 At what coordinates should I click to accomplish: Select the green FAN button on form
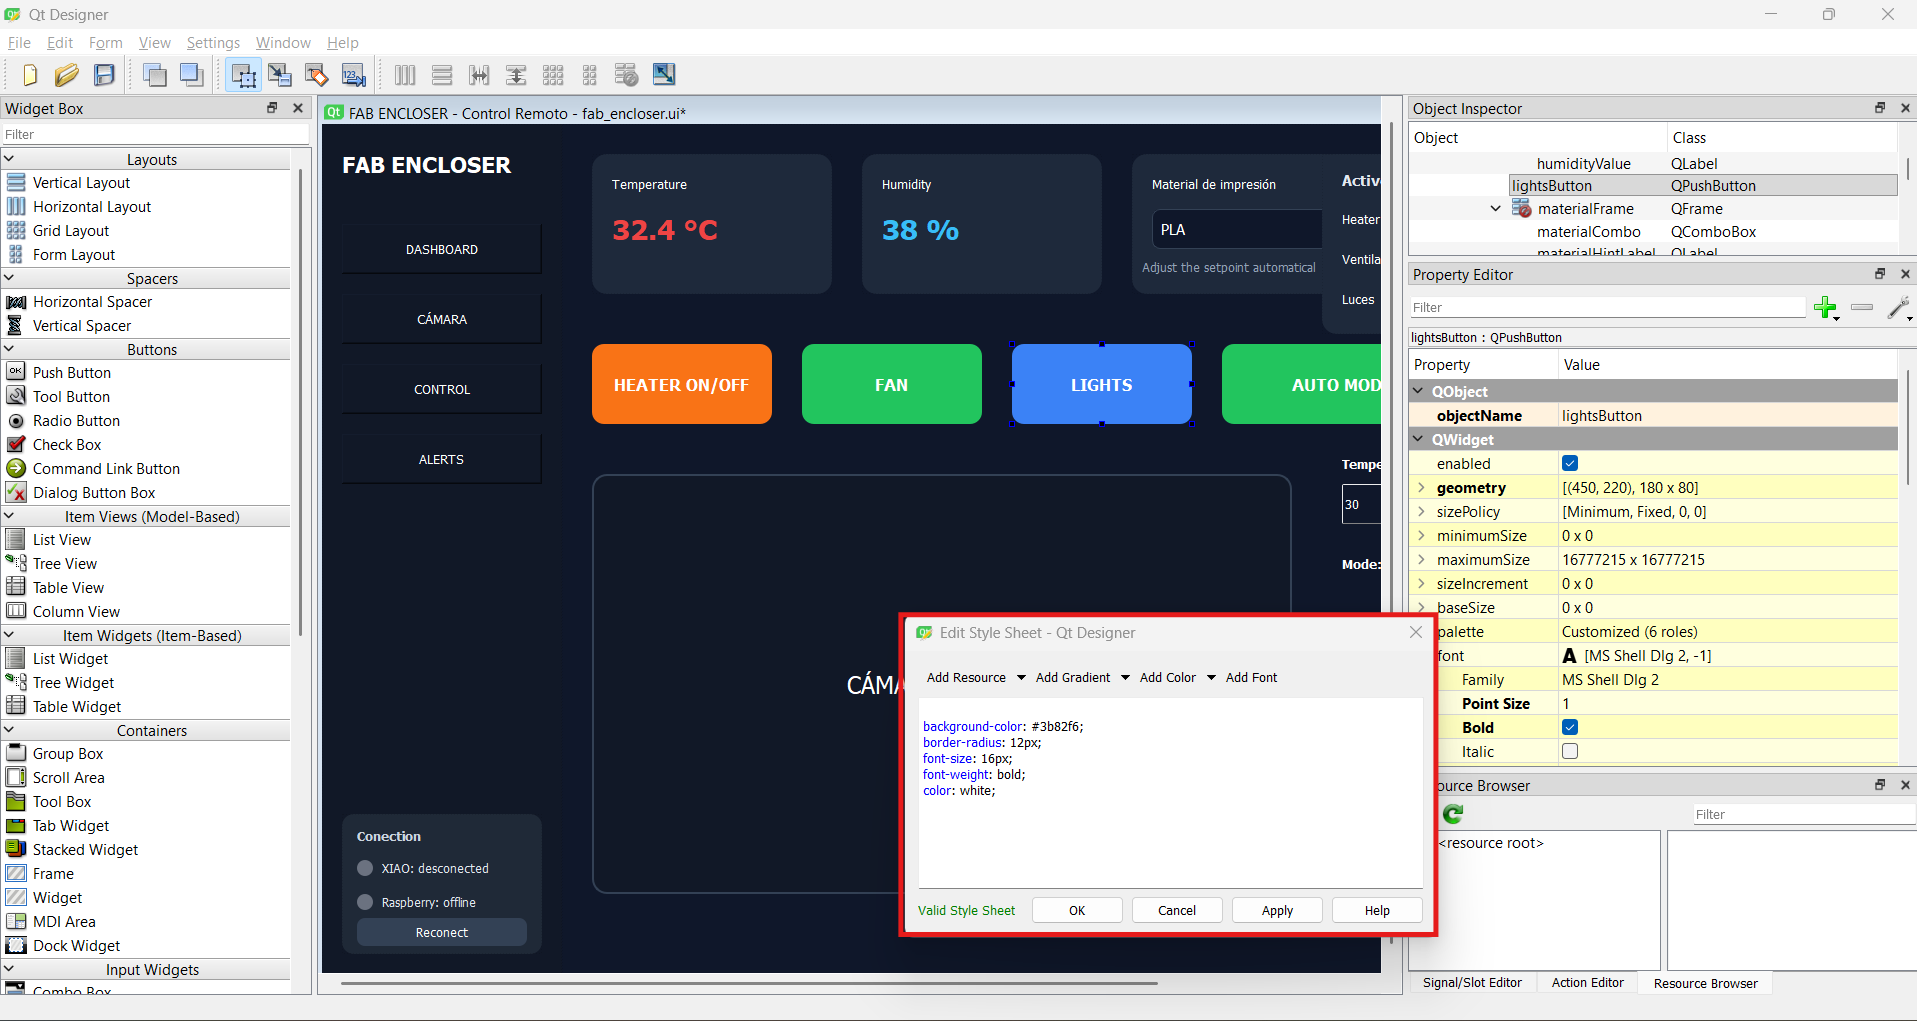pyautogui.click(x=891, y=384)
